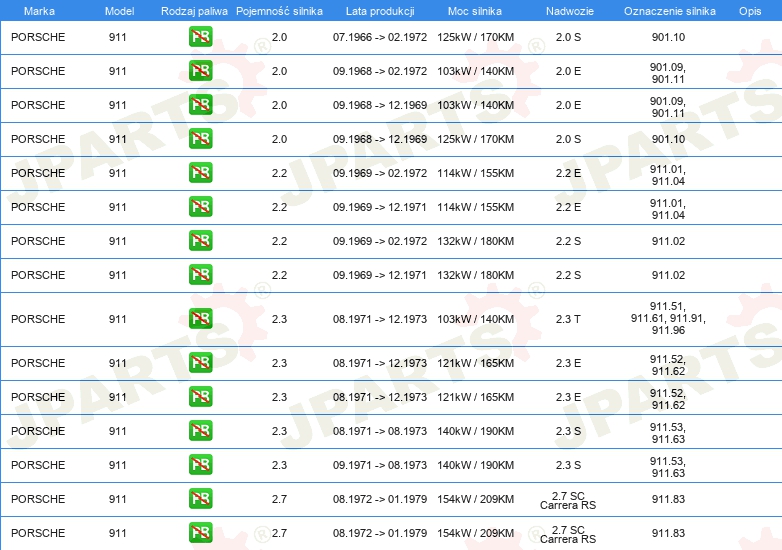Click fuel icon of 2.0 S from 09.1968

tap(200, 139)
